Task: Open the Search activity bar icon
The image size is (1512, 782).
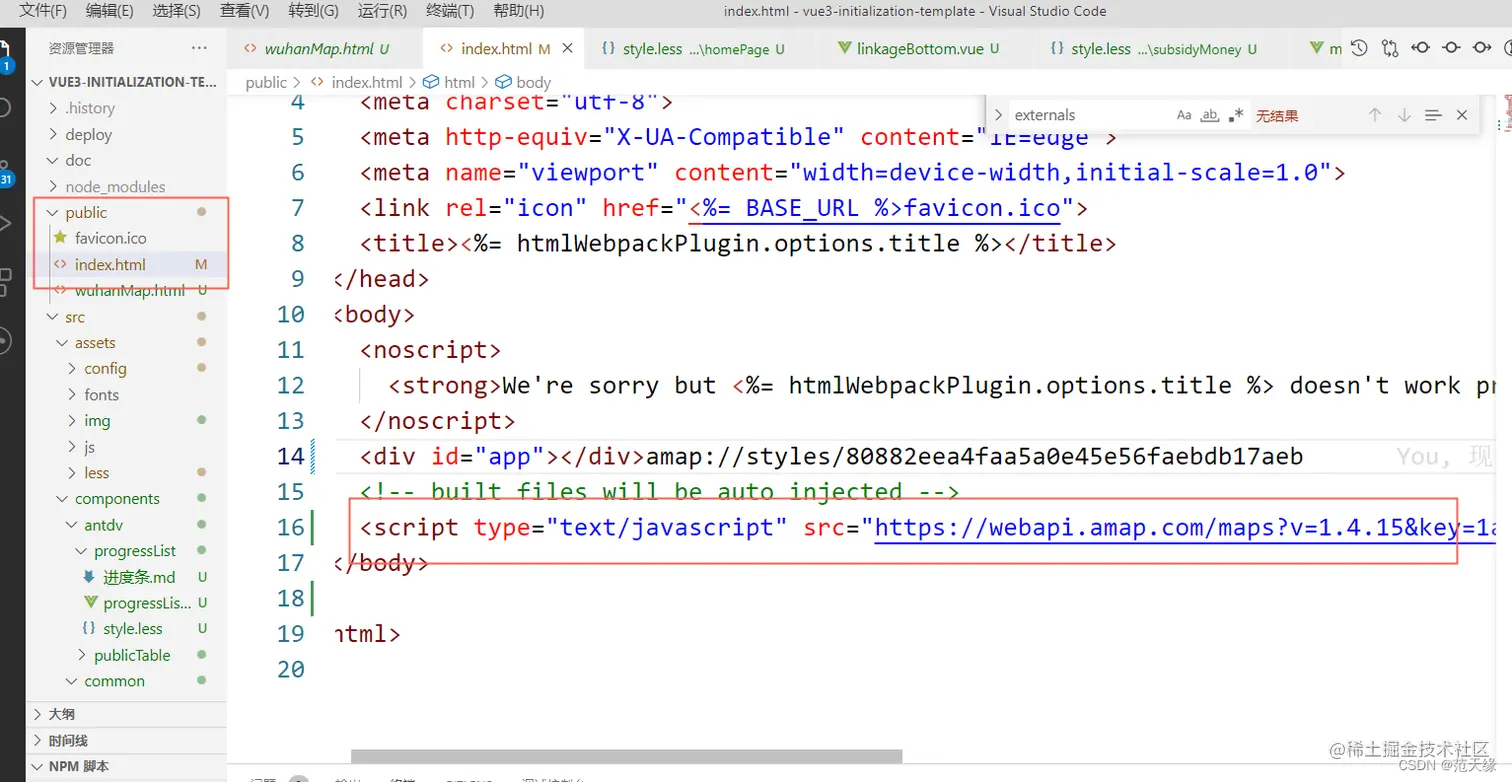Action: coord(4,108)
